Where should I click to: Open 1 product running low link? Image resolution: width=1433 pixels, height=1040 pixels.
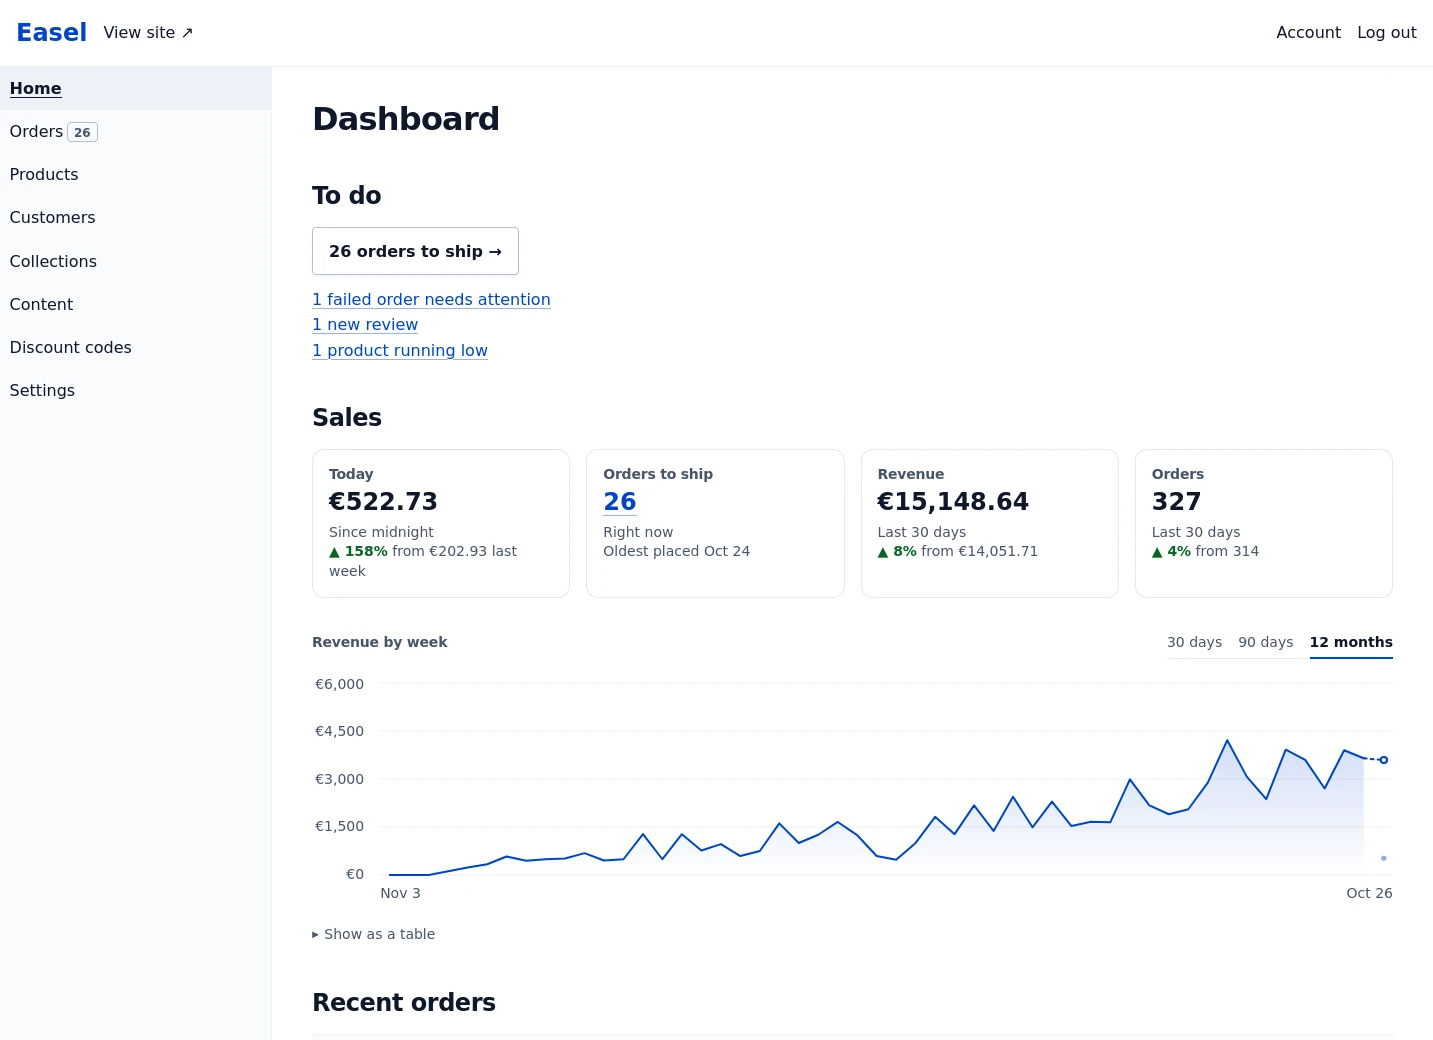coord(400,350)
